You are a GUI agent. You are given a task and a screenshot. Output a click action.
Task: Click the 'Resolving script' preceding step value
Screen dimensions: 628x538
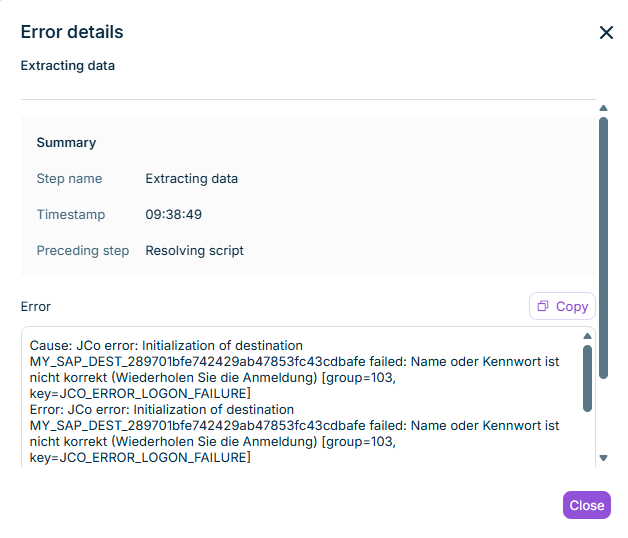pos(194,251)
